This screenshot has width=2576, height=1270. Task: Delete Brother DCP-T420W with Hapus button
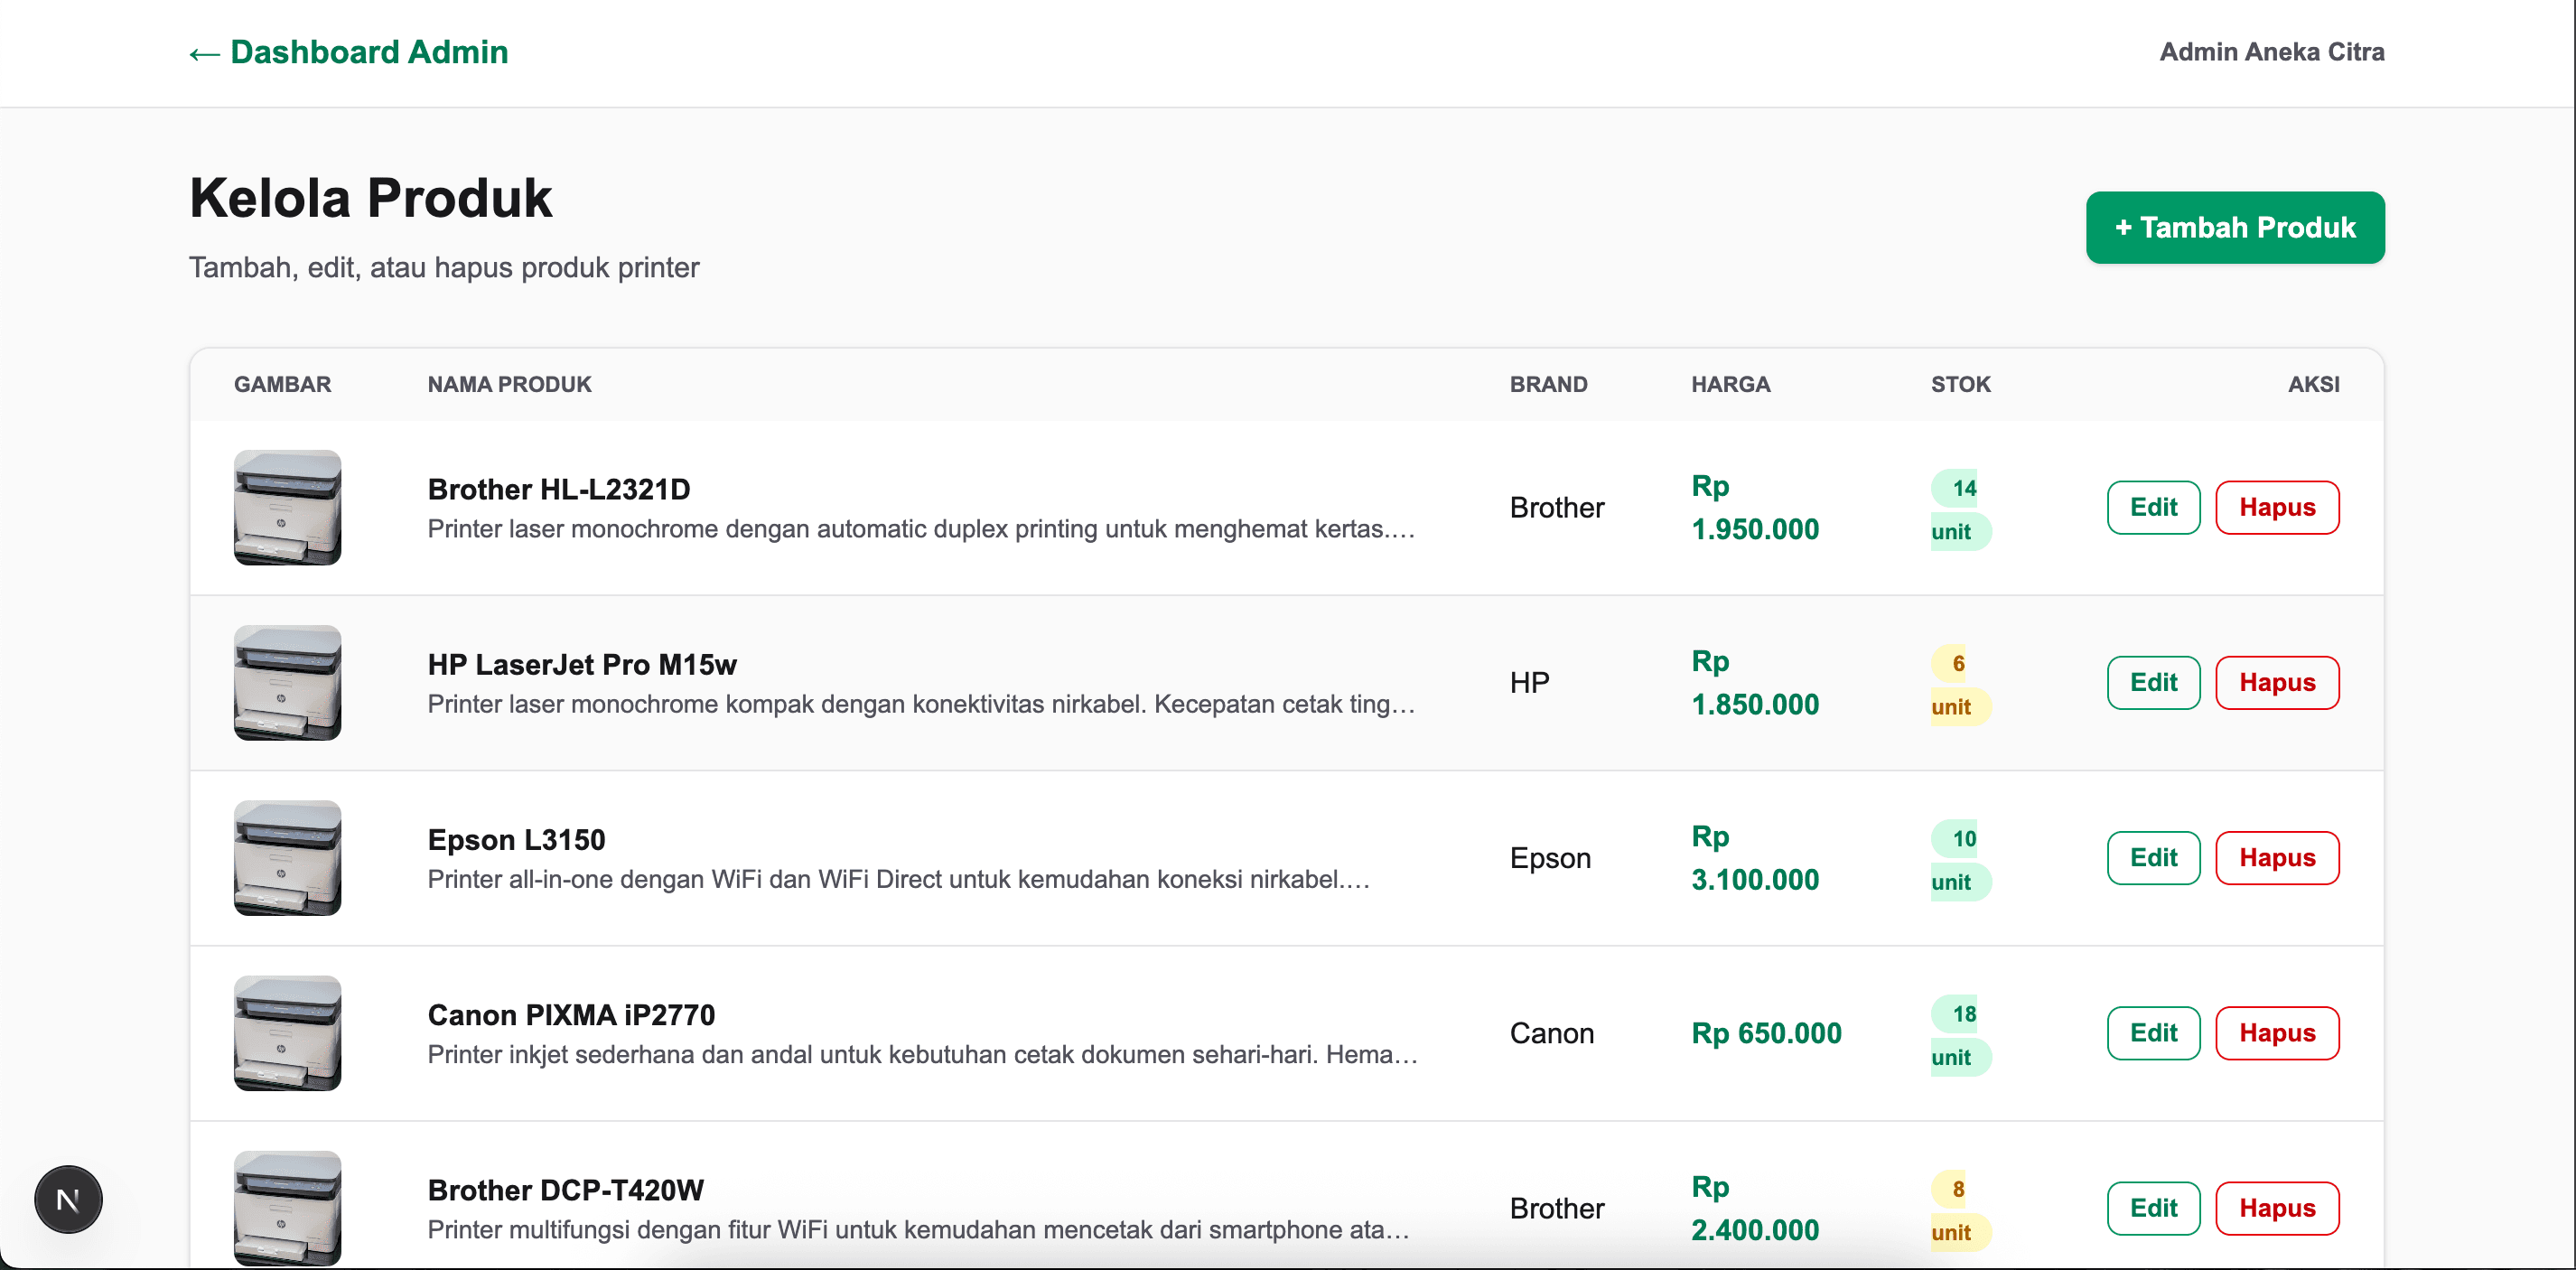[x=2277, y=1207]
